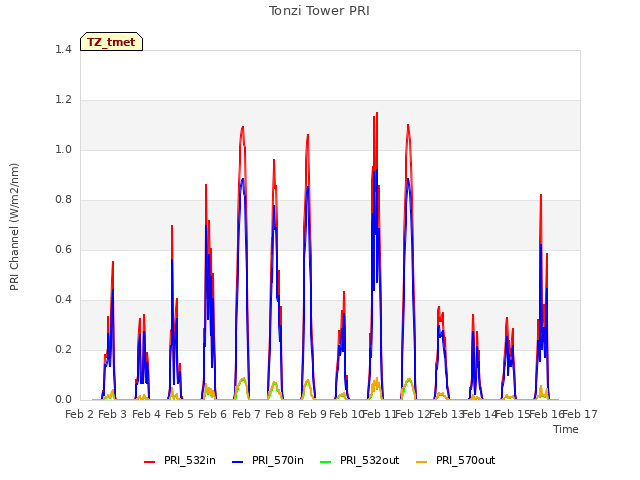This screenshot has height=480, width=640.
Task: Click the Feb 5 x-axis tick label
Action: click(x=180, y=414)
